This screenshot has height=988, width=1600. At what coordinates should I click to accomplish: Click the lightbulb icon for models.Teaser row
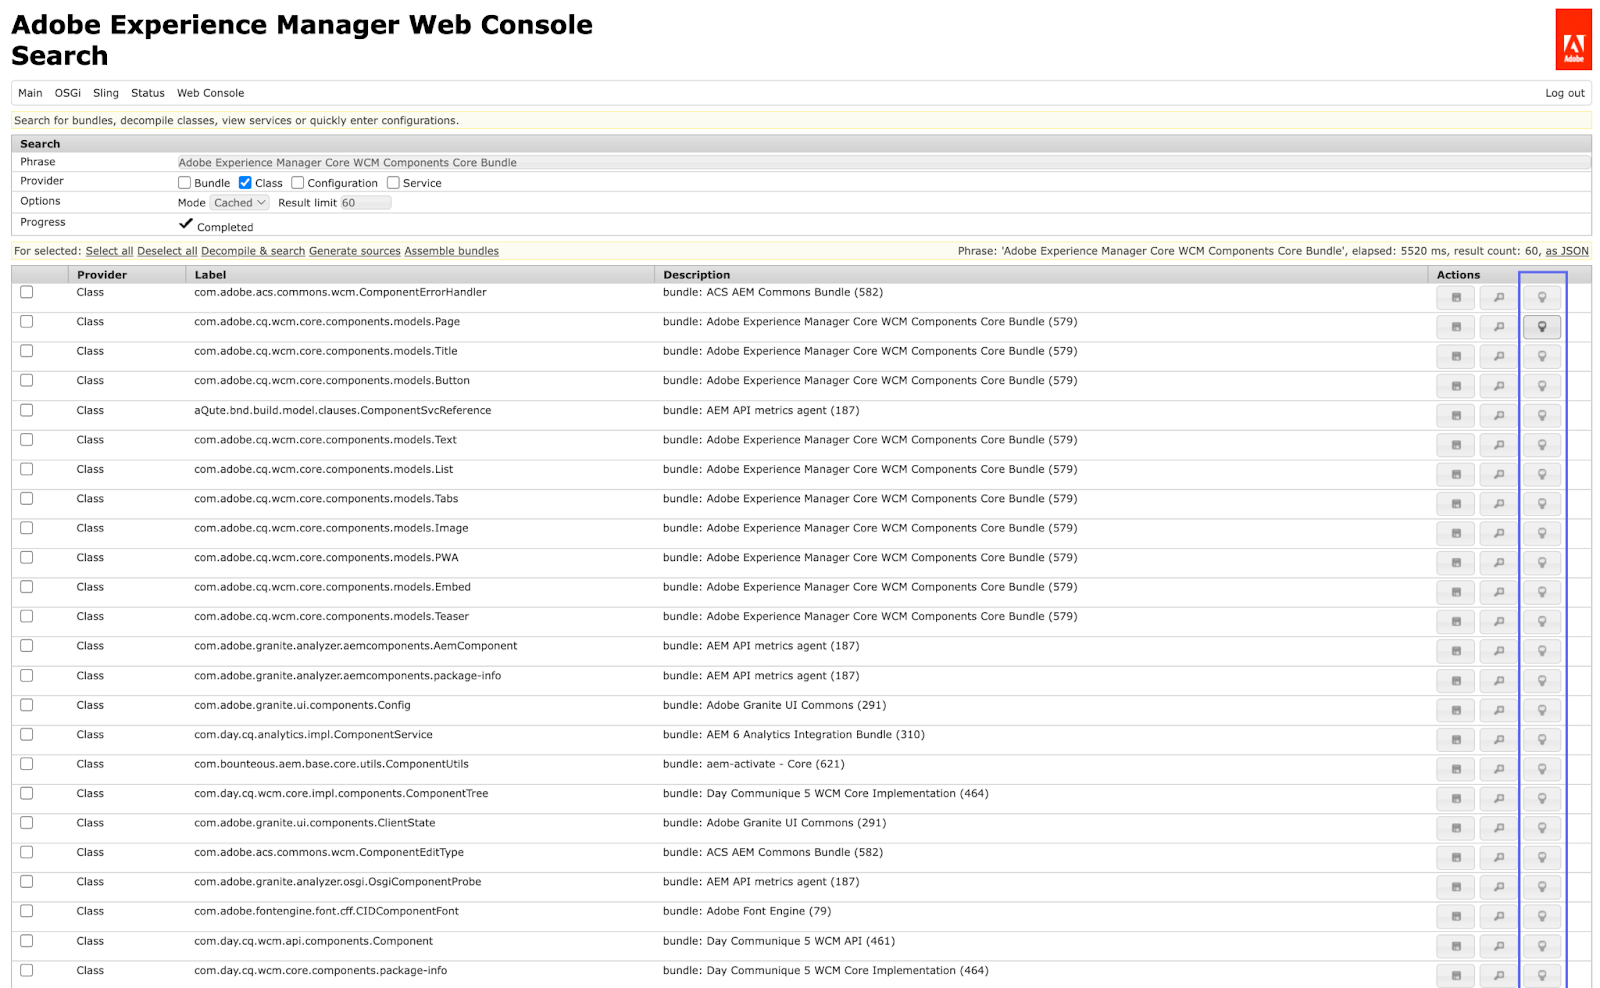pyautogui.click(x=1541, y=622)
